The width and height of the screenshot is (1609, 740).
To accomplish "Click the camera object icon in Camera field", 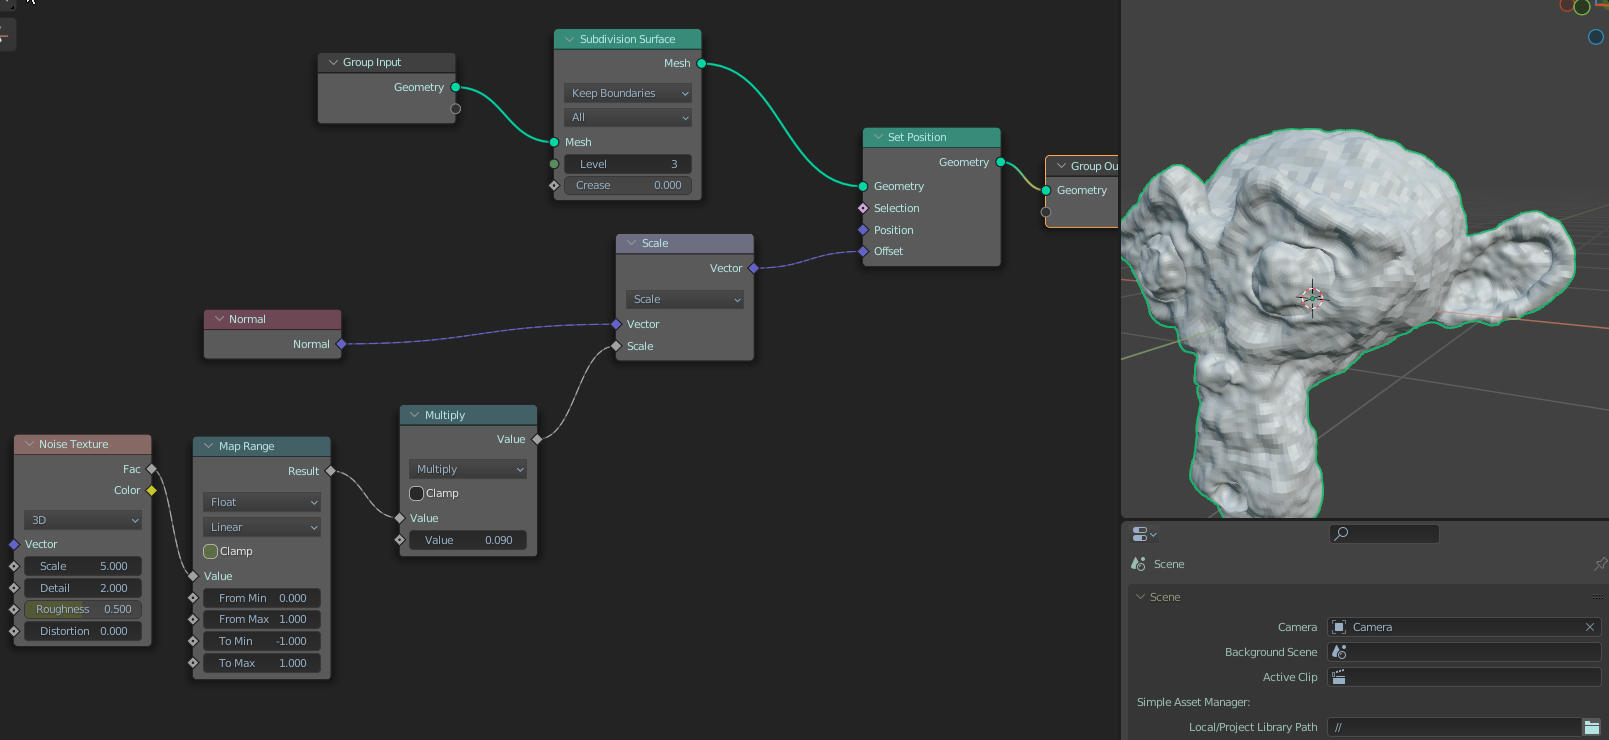I will [x=1339, y=627].
